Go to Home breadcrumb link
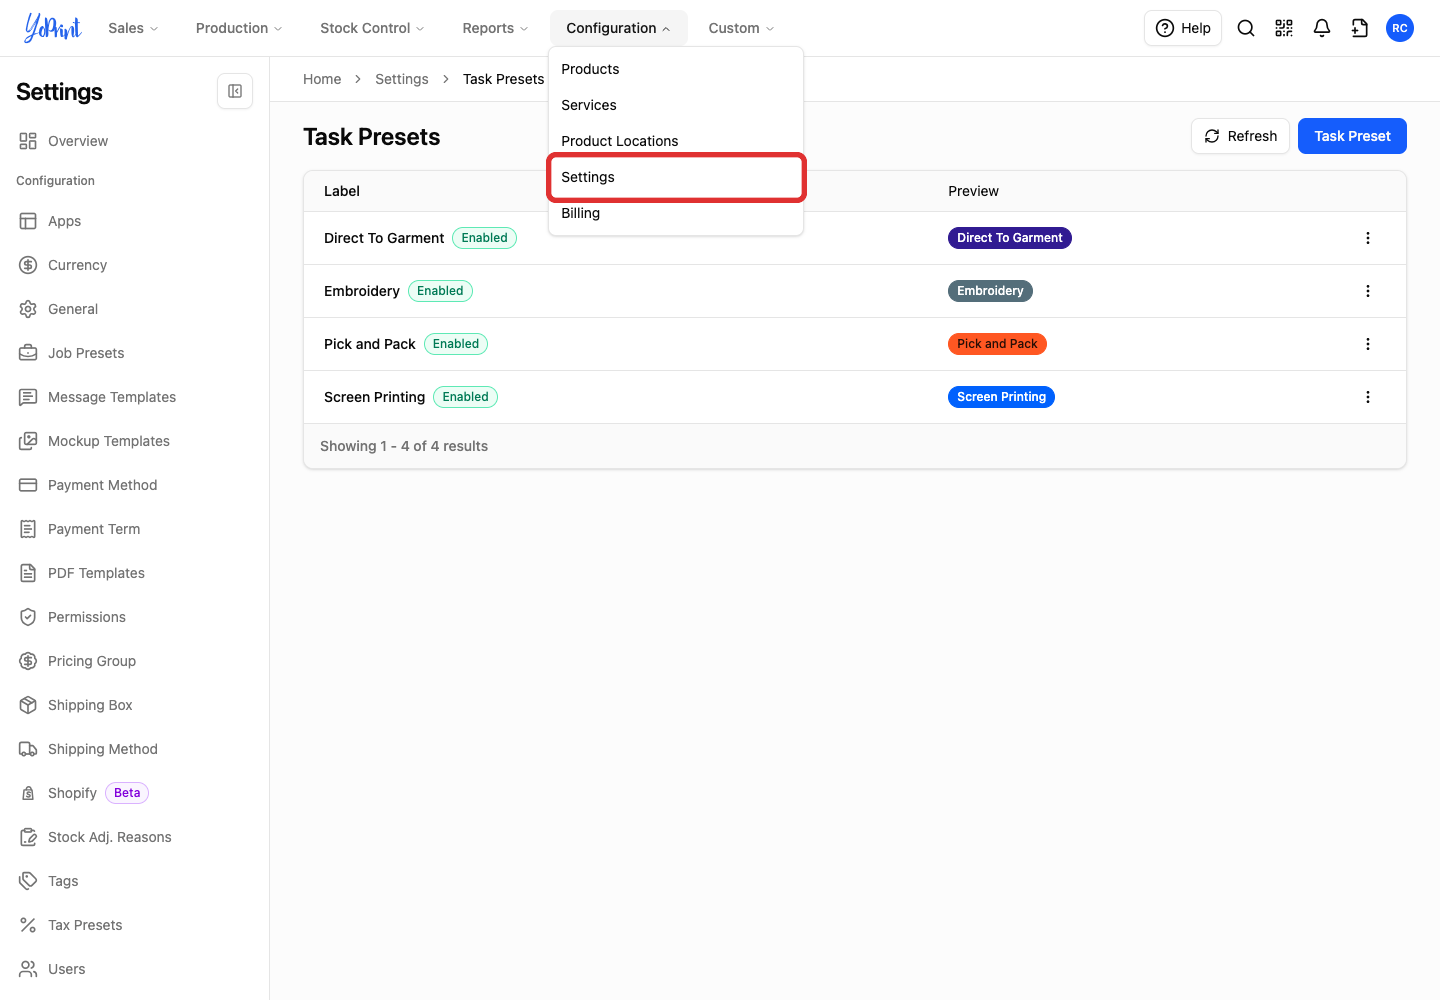1440x1000 pixels. [x=322, y=79]
